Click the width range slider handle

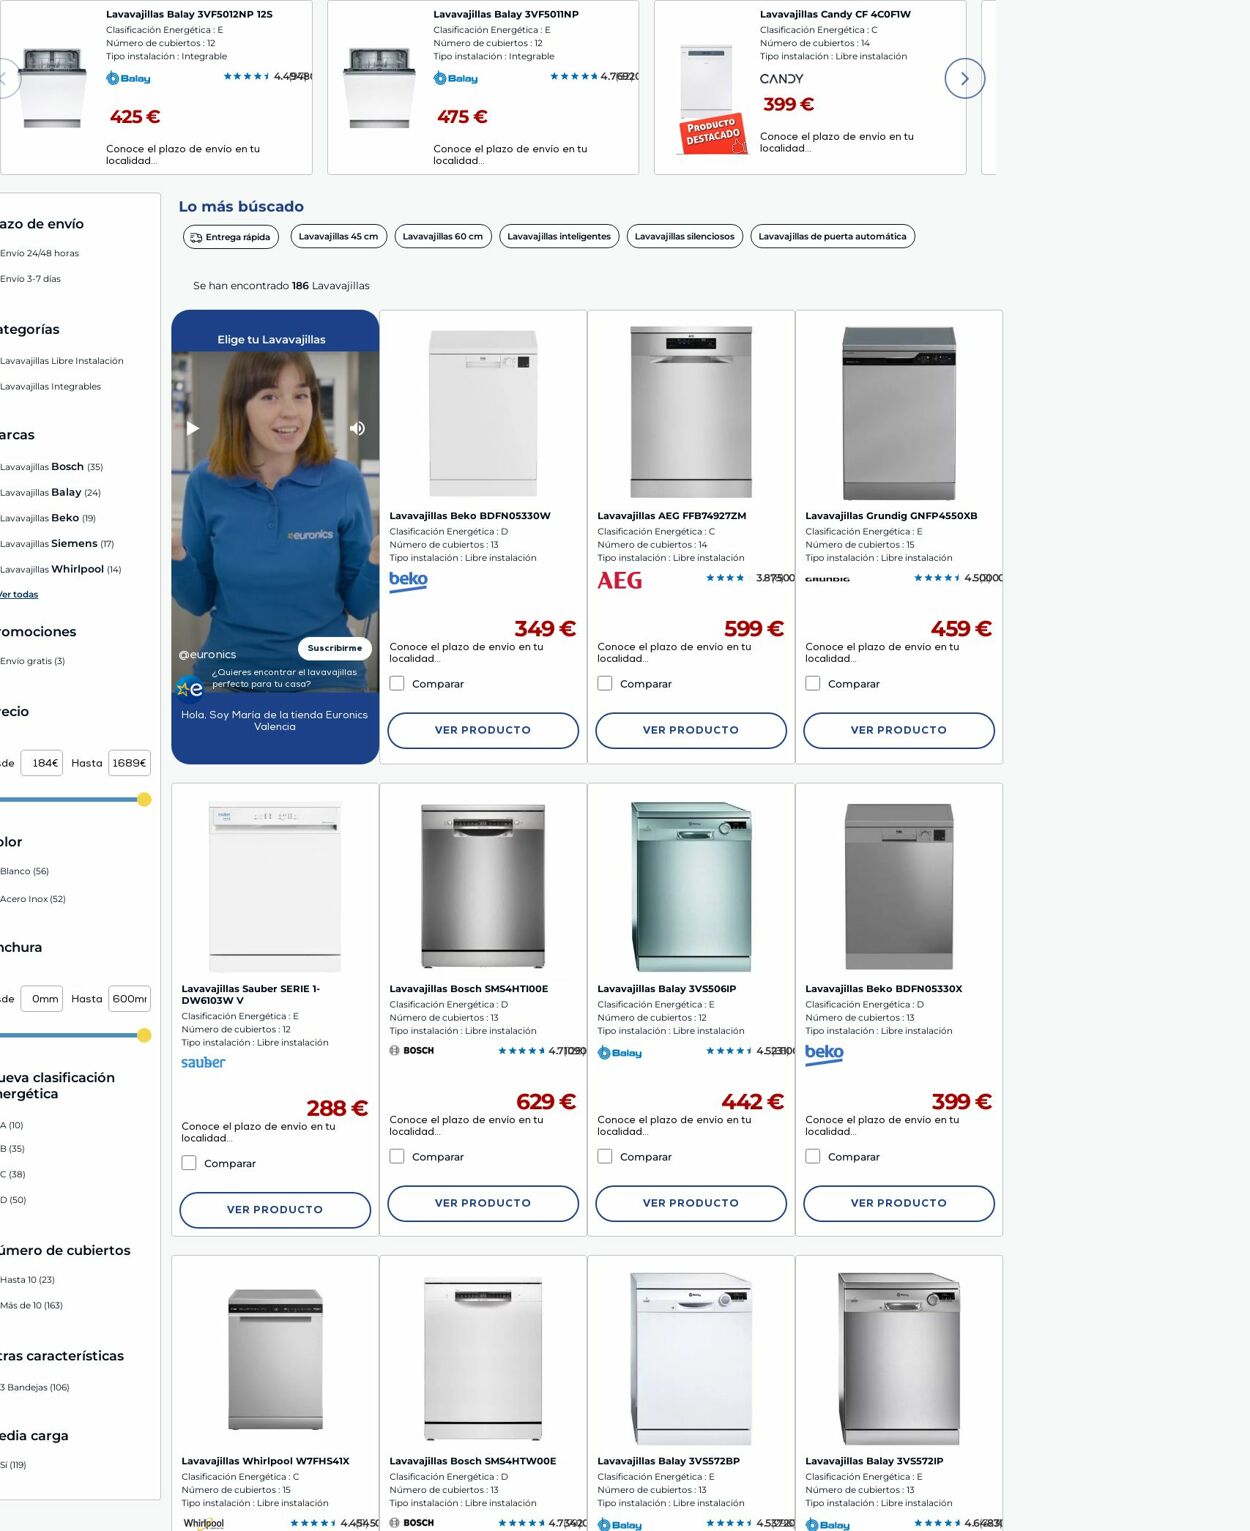144,1035
